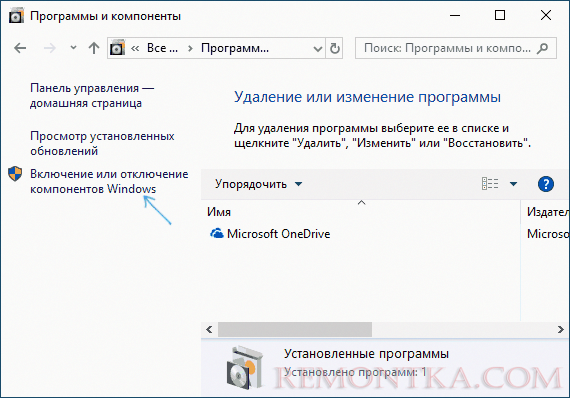The image size is (570, 398).
Task: Click the OneDrive publisher cell 'Microso'
Action: (548, 234)
